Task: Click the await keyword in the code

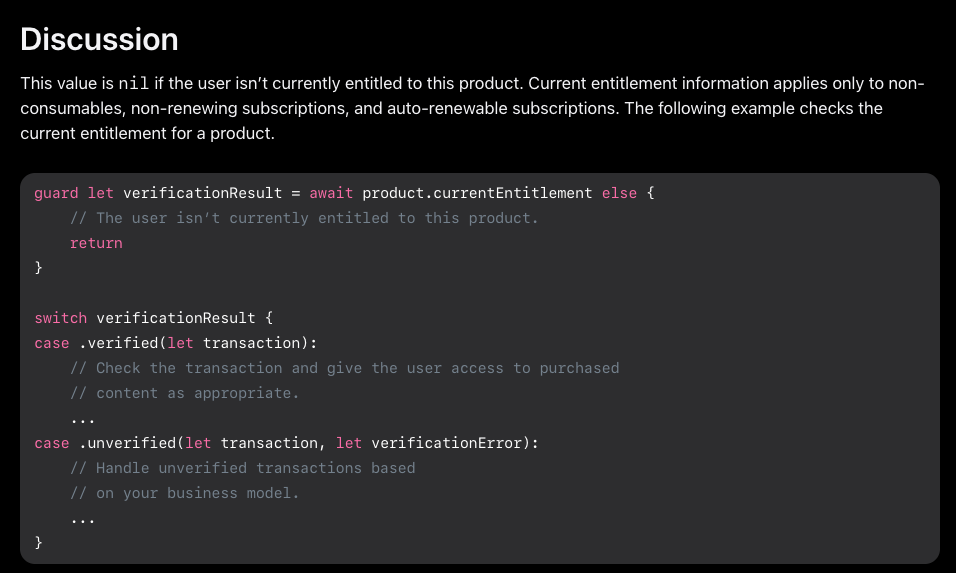Action: pos(331,193)
